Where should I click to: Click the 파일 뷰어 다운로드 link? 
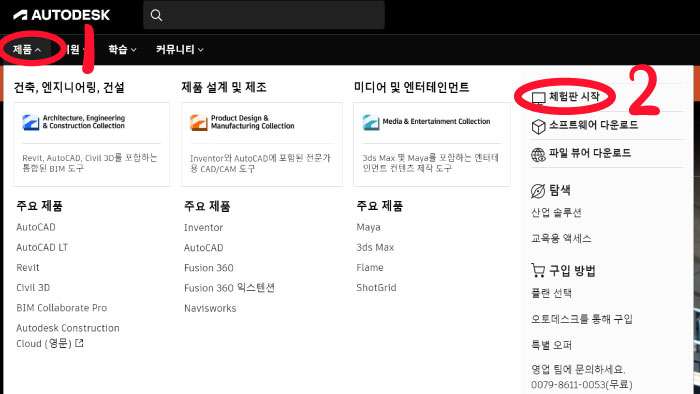[x=590, y=153]
